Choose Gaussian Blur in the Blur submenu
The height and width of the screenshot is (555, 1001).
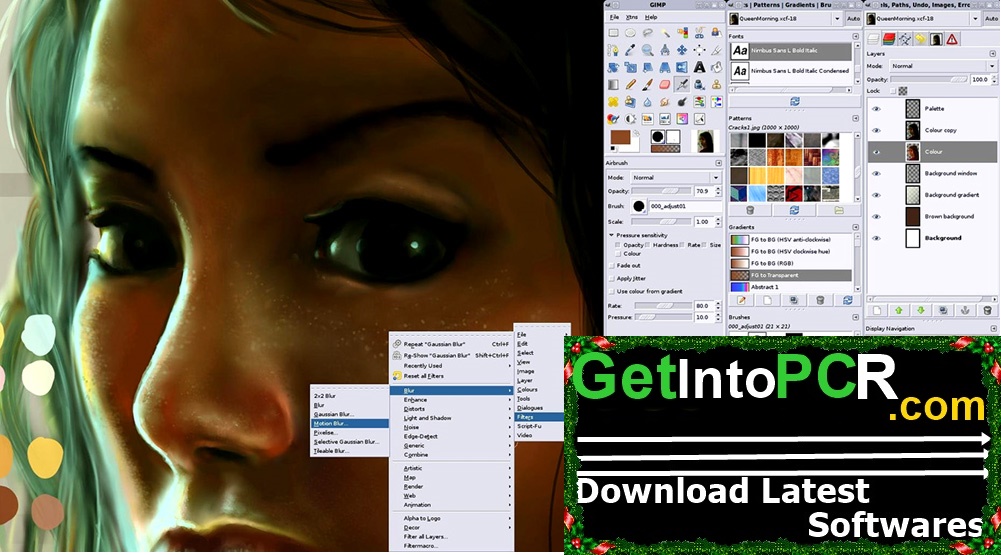pyautogui.click(x=350, y=414)
